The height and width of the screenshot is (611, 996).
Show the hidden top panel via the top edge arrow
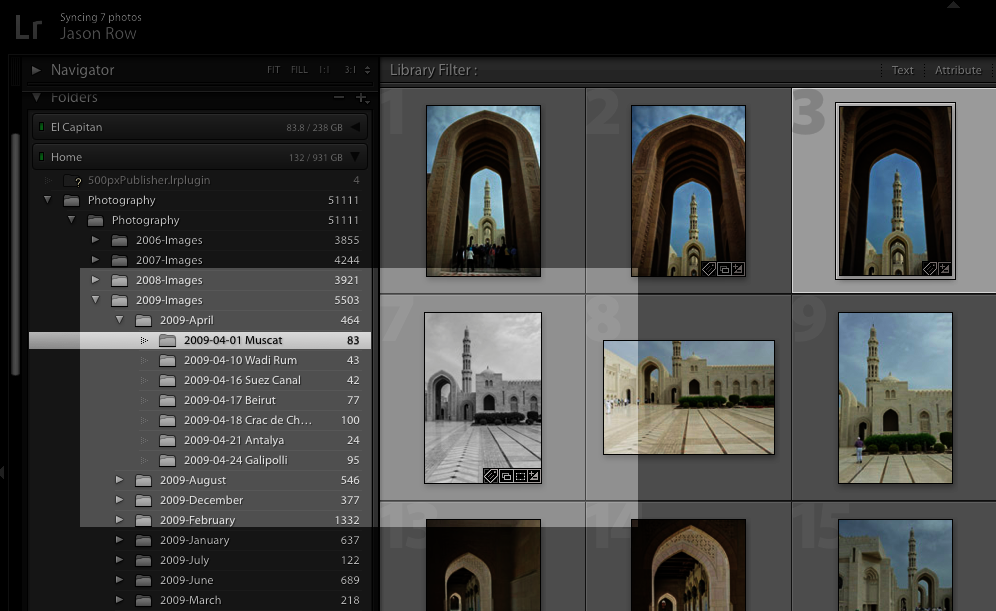tap(953, 4)
